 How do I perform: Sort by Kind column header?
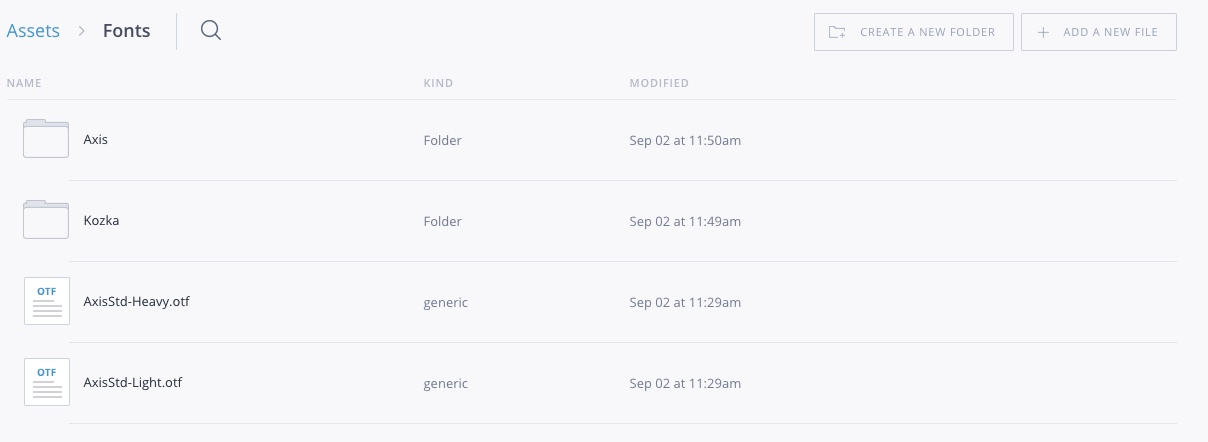438,83
